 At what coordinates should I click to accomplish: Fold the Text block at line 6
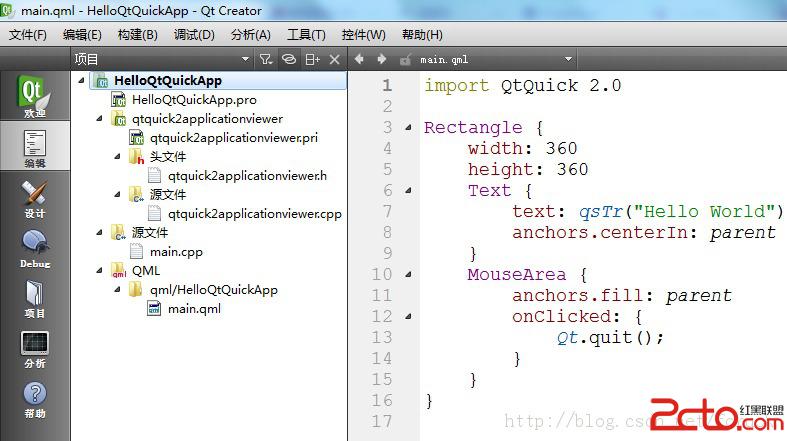409,191
